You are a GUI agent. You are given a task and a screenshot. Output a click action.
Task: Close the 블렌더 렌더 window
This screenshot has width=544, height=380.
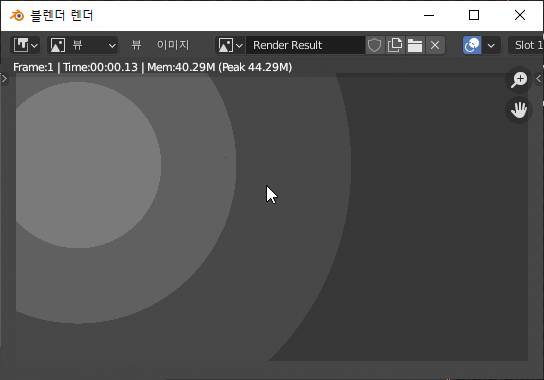(520, 15)
